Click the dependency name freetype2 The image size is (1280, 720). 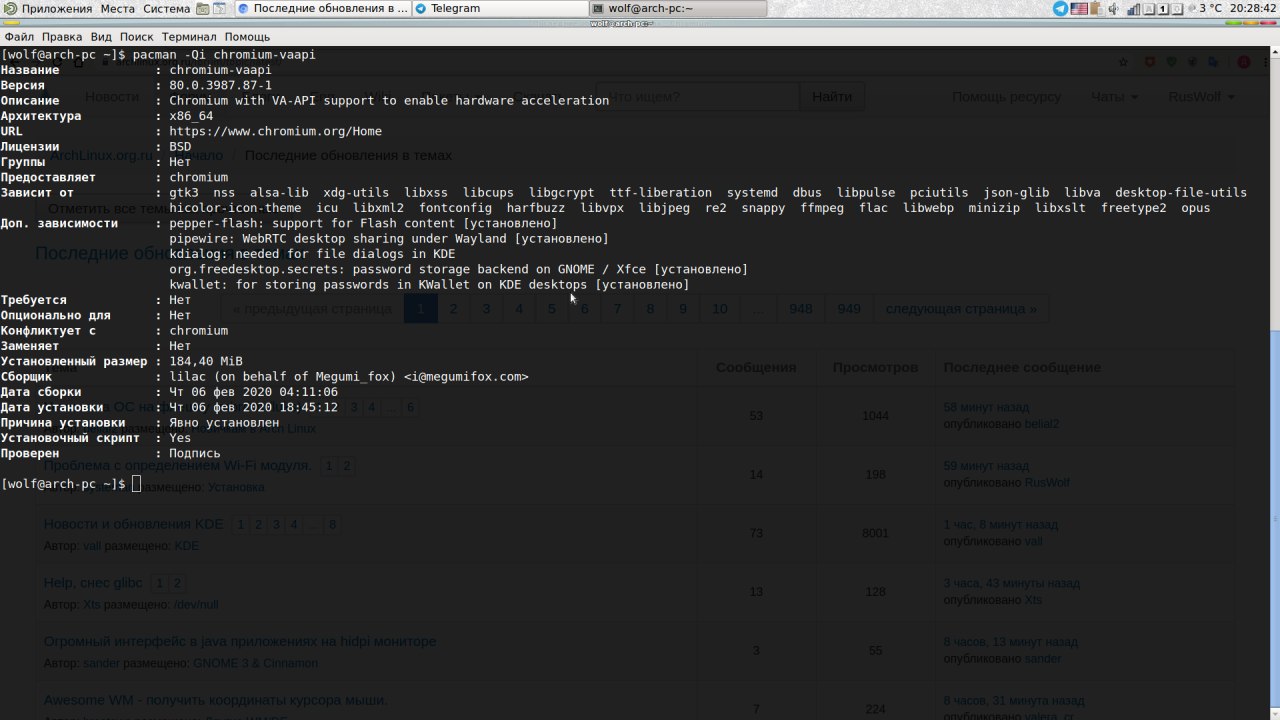pos(1134,208)
